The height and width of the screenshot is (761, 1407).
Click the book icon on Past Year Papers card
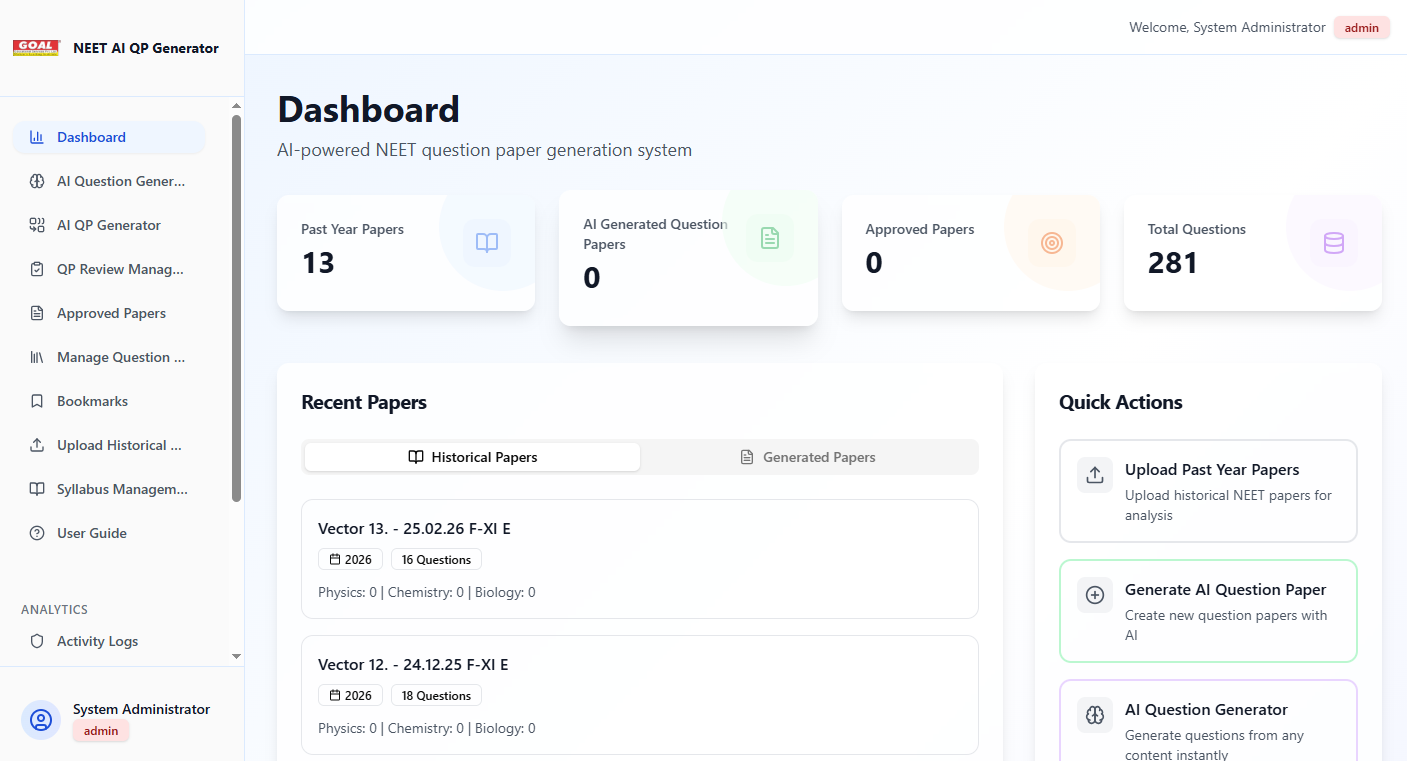point(487,243)
